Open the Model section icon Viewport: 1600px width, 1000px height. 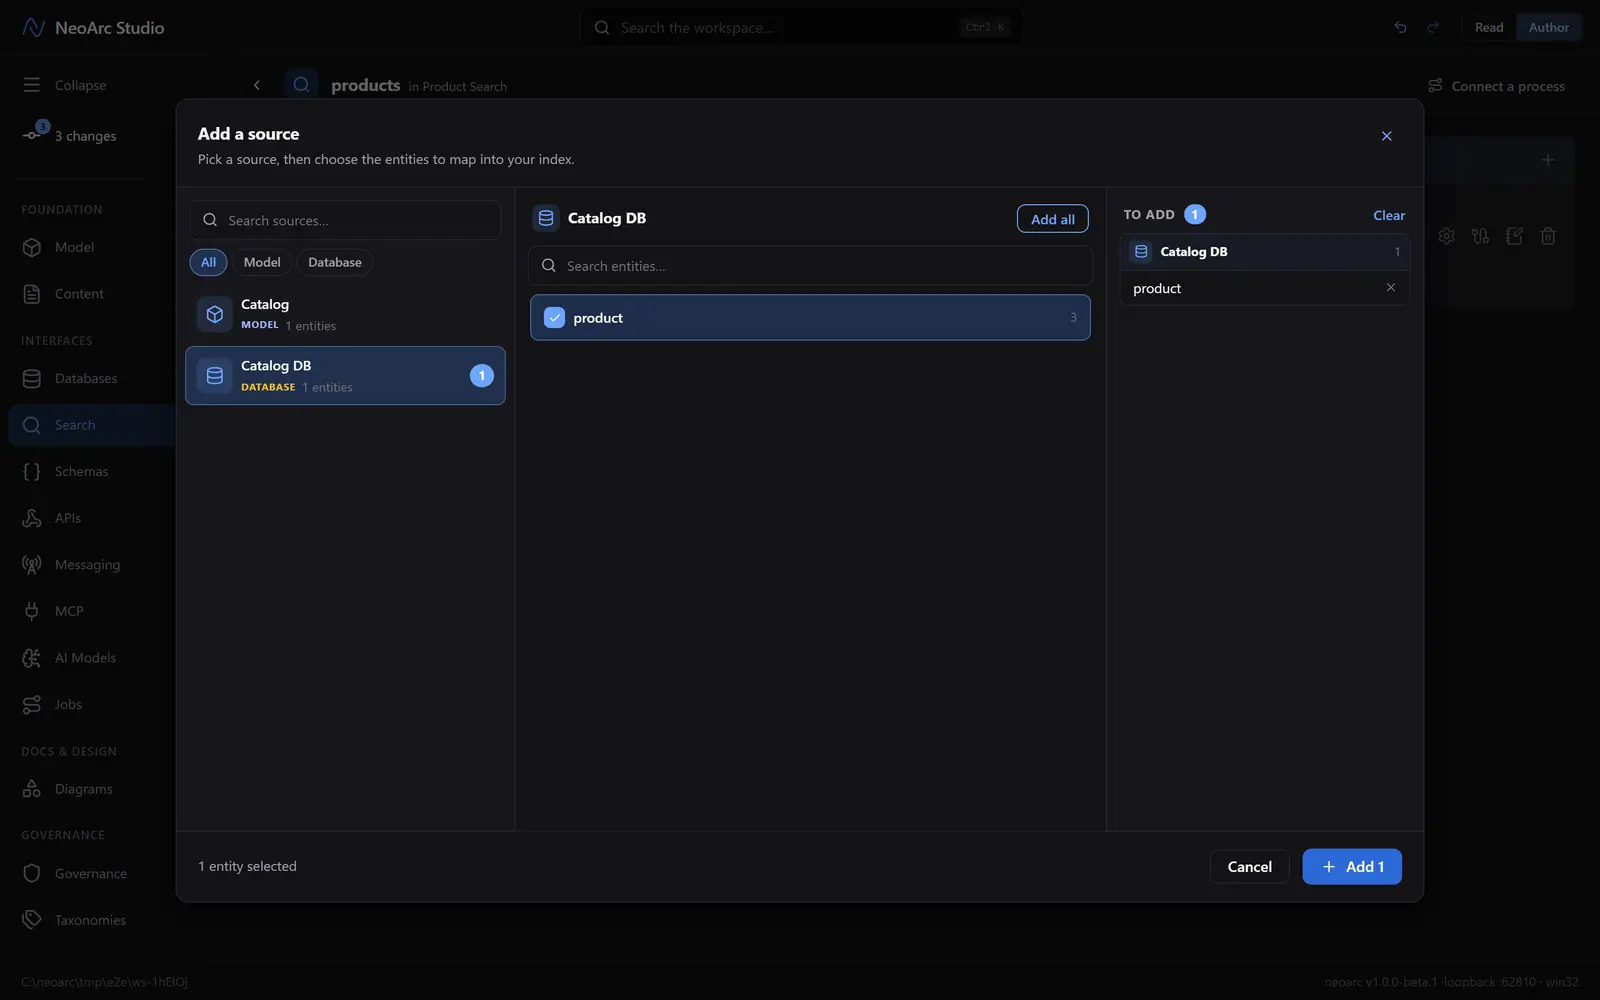(x=32, y=247)
